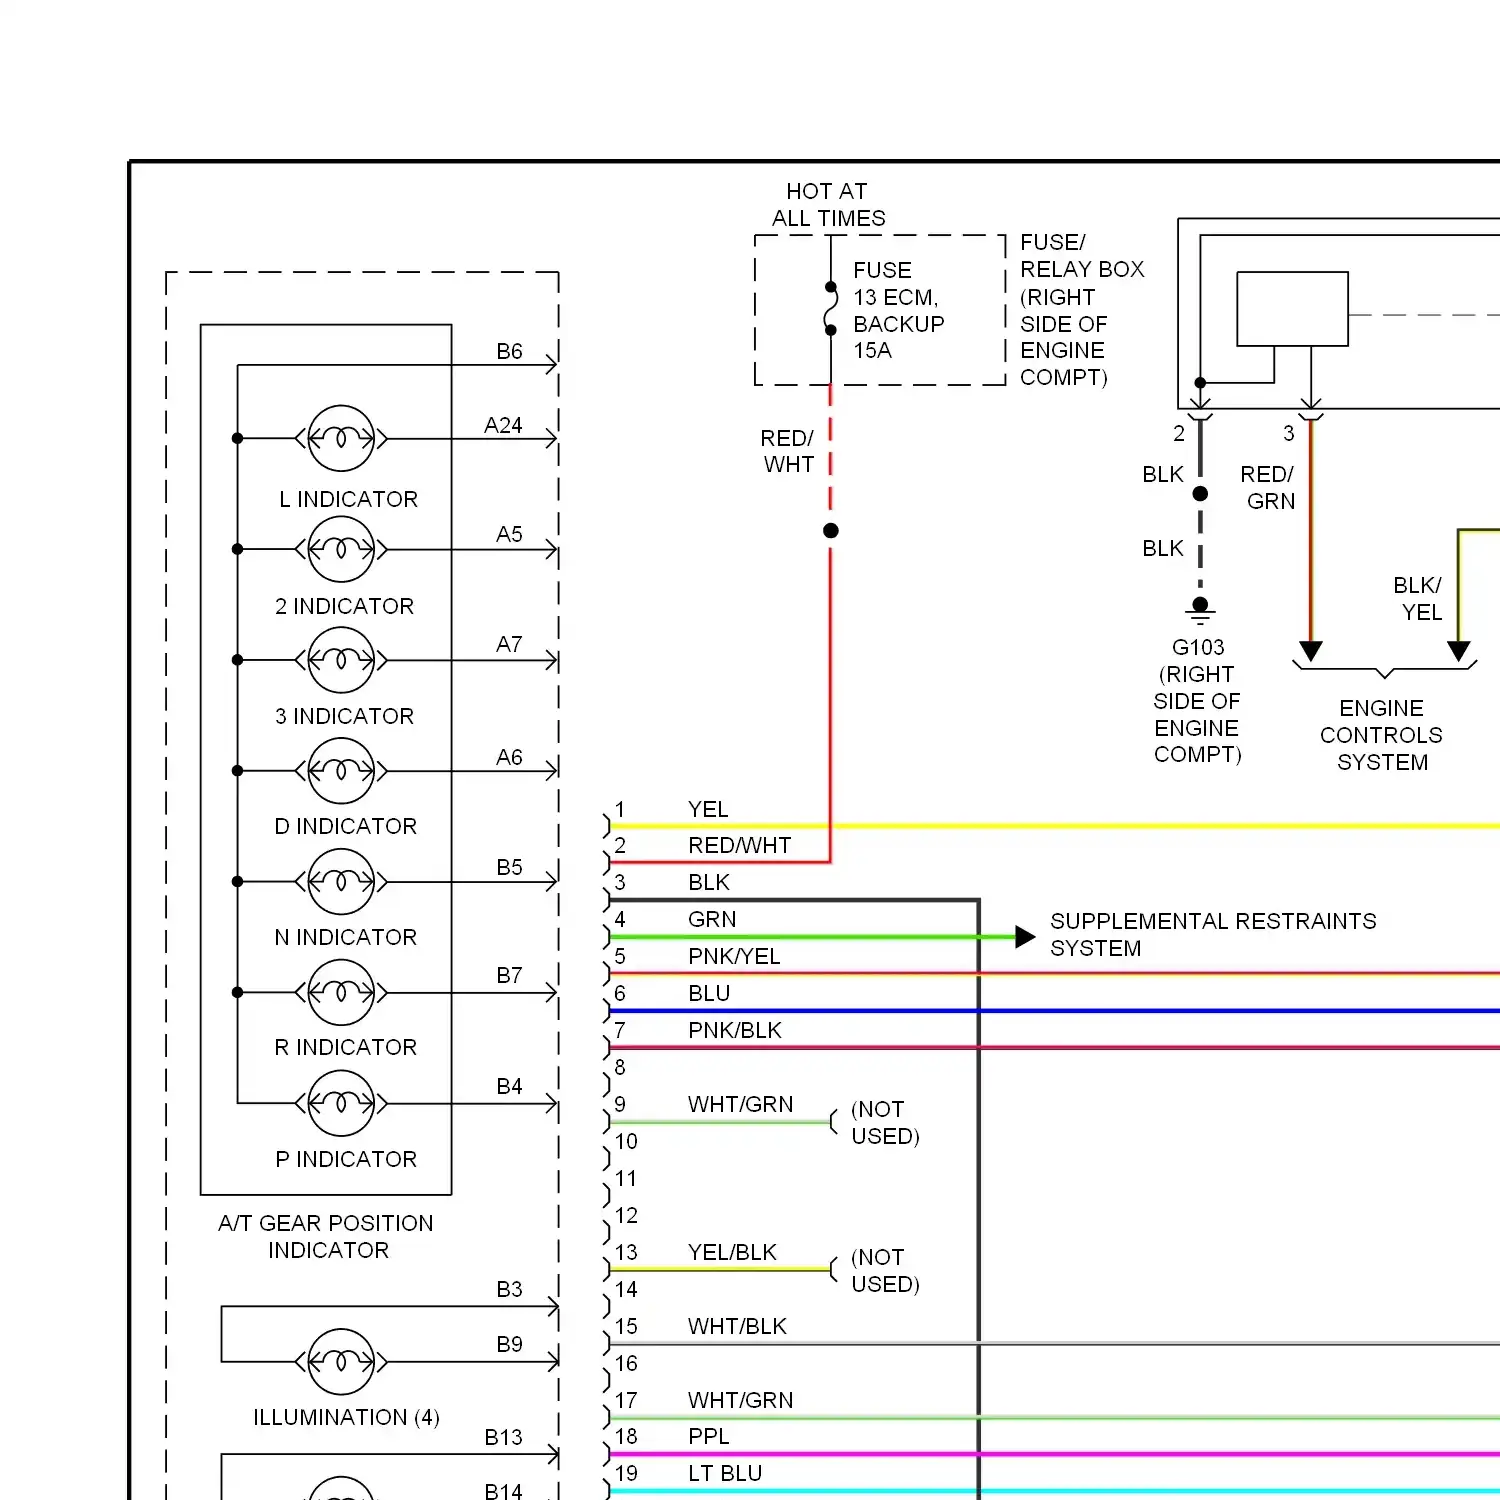Viewport: 1500px width, 1500px height.
Task: Click terminal label B13
Action: 503,1437
